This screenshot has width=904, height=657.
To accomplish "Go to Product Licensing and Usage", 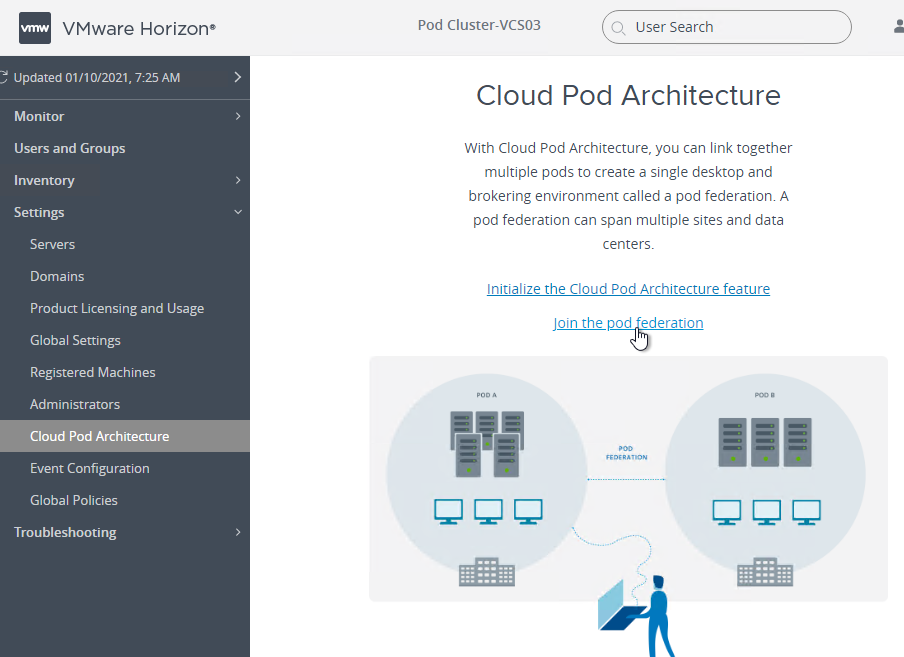I will [117, 308].
